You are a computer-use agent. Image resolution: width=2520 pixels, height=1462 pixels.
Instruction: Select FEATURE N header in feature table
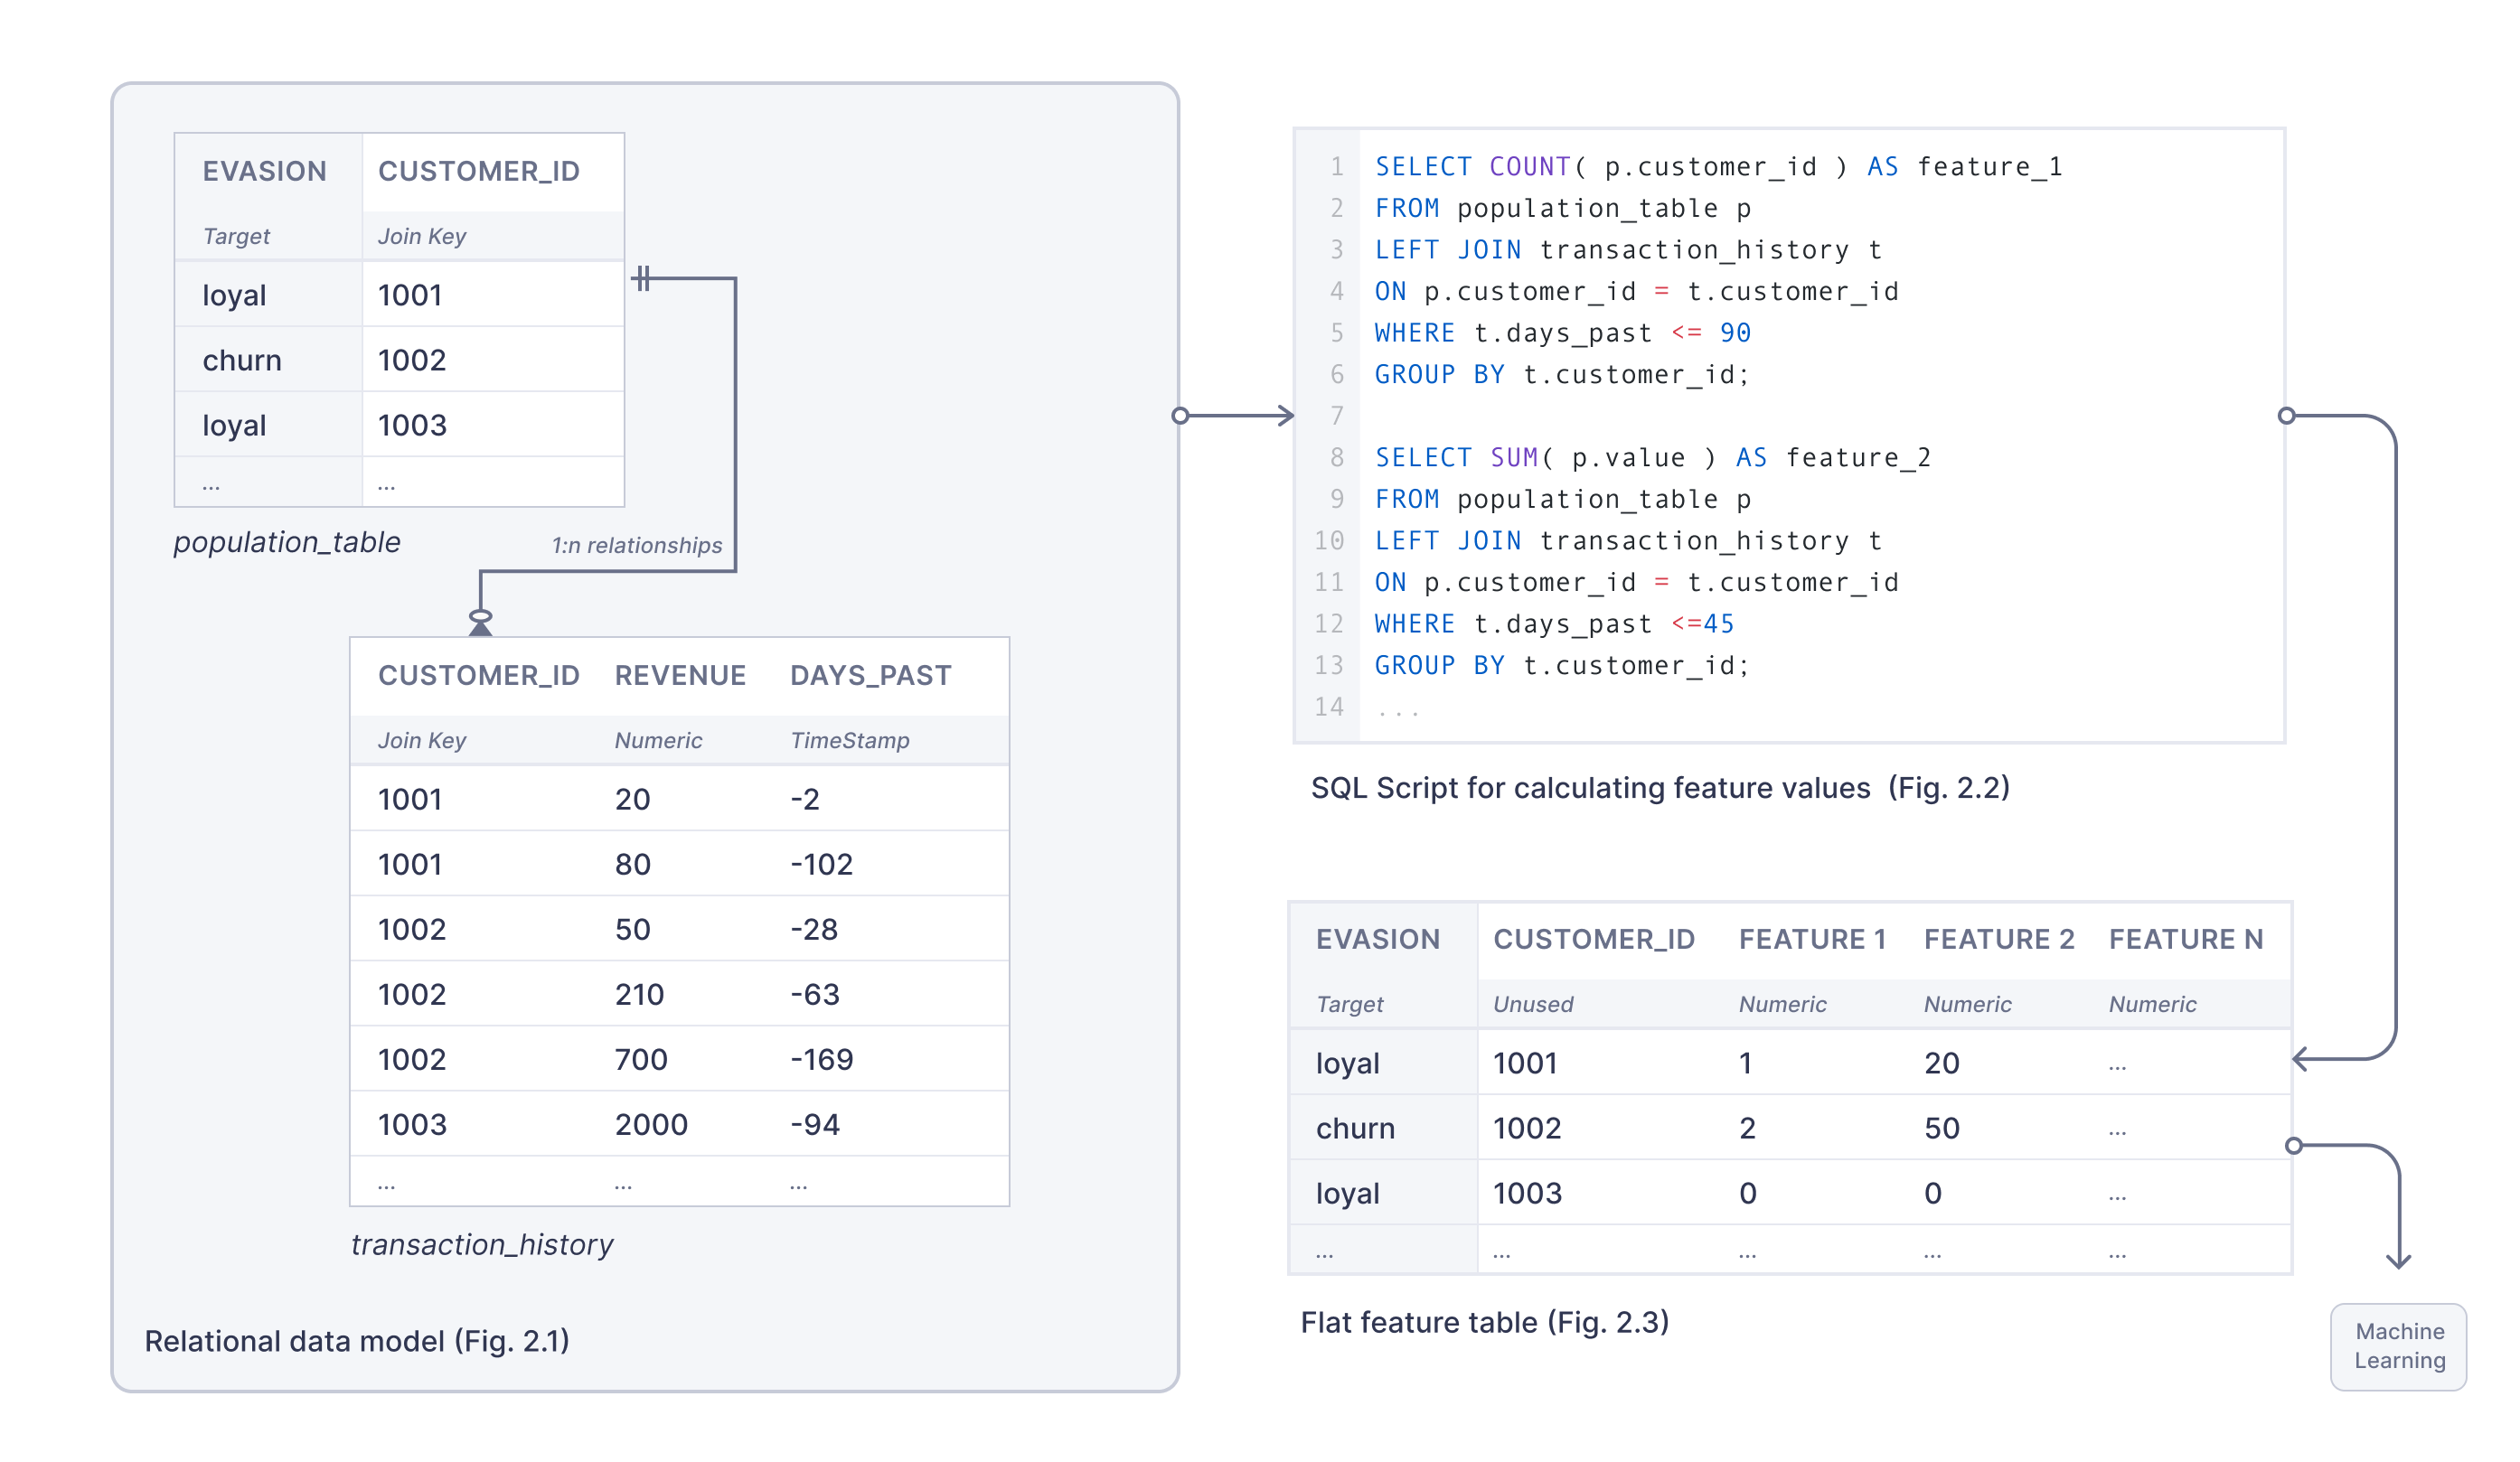[2185, 939]
